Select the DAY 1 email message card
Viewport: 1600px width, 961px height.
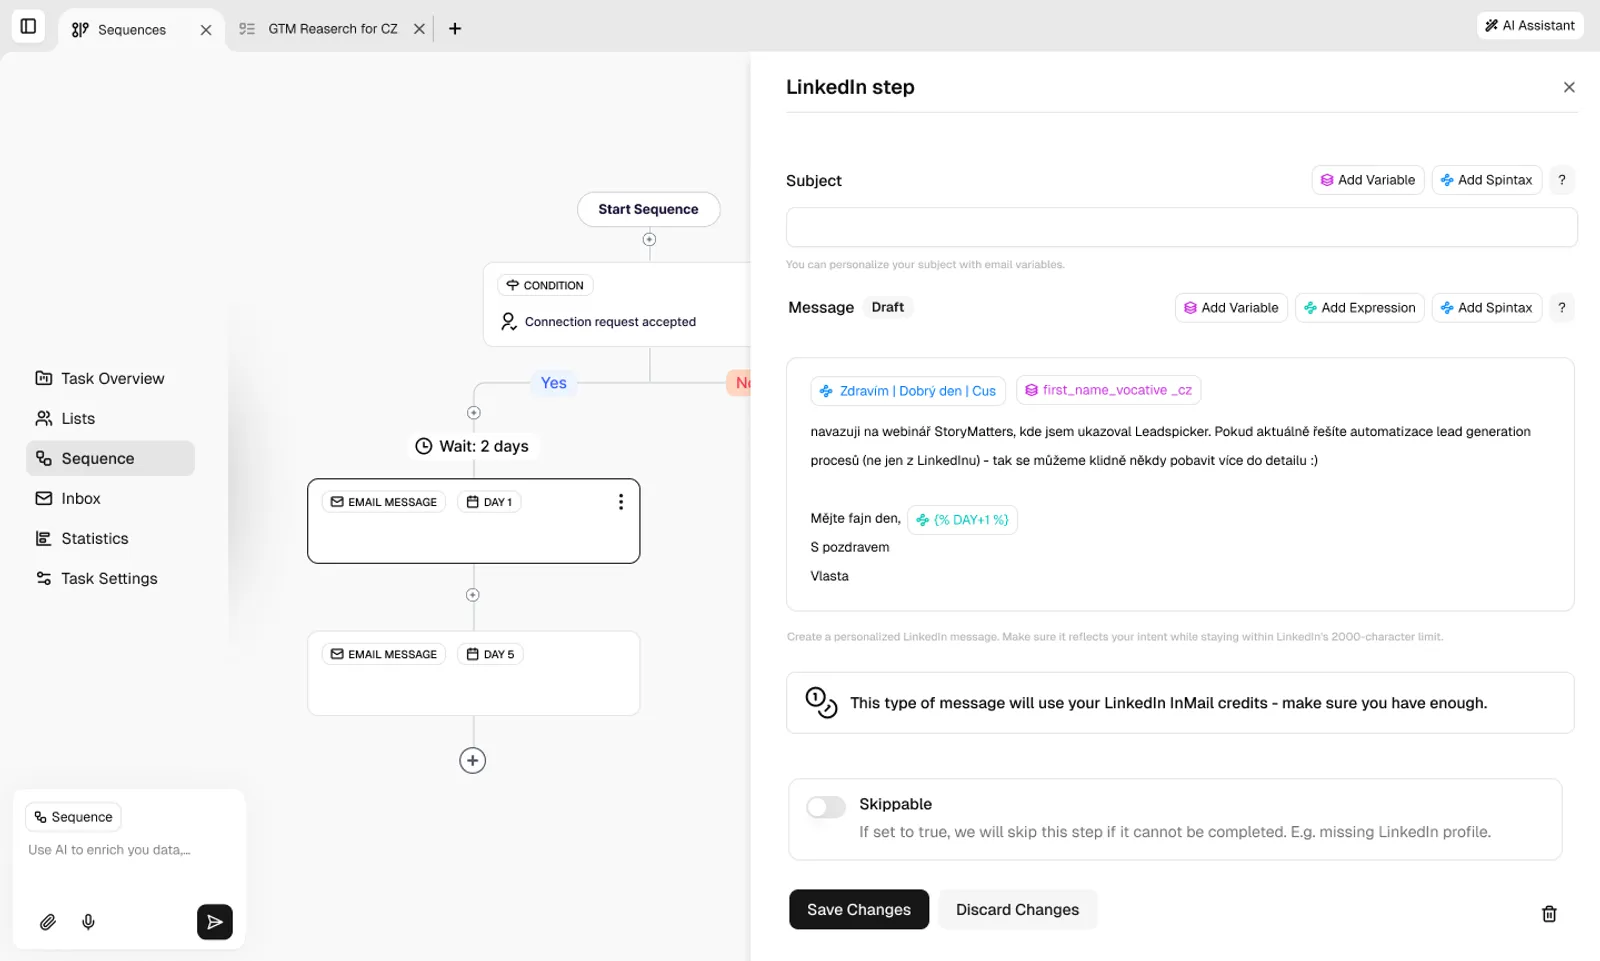(x=473, y=521)
